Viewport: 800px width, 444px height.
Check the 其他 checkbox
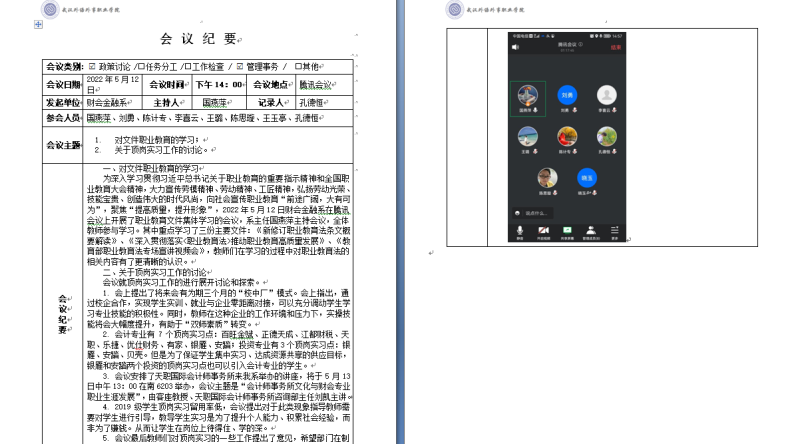point(298,66)
